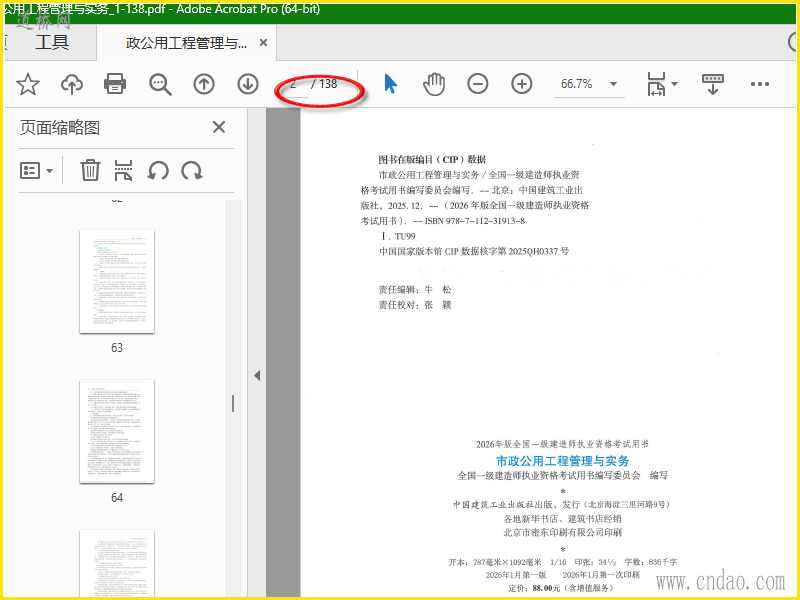This screenshot has width=800, height=600.
Task: Click the price text 88.00元
Action: pos(546,588)
